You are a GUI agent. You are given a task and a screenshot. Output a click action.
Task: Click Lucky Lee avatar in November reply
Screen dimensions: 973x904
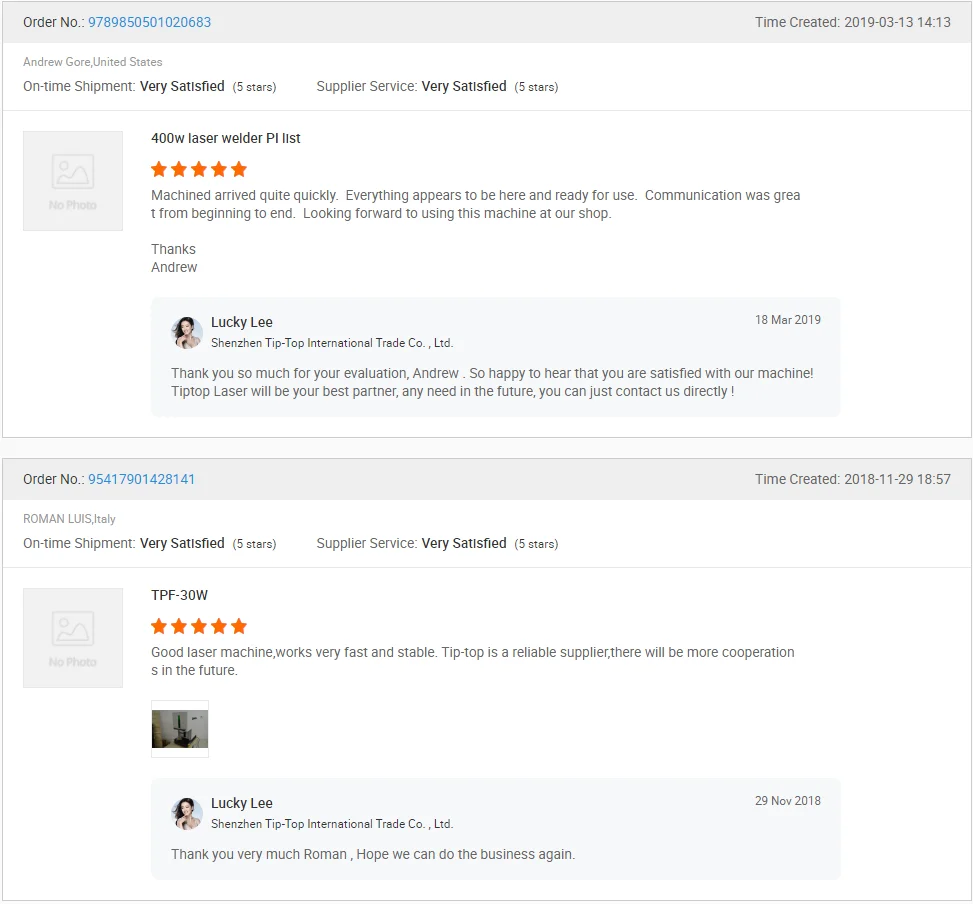pyautogui.click(x=187, y=814)
